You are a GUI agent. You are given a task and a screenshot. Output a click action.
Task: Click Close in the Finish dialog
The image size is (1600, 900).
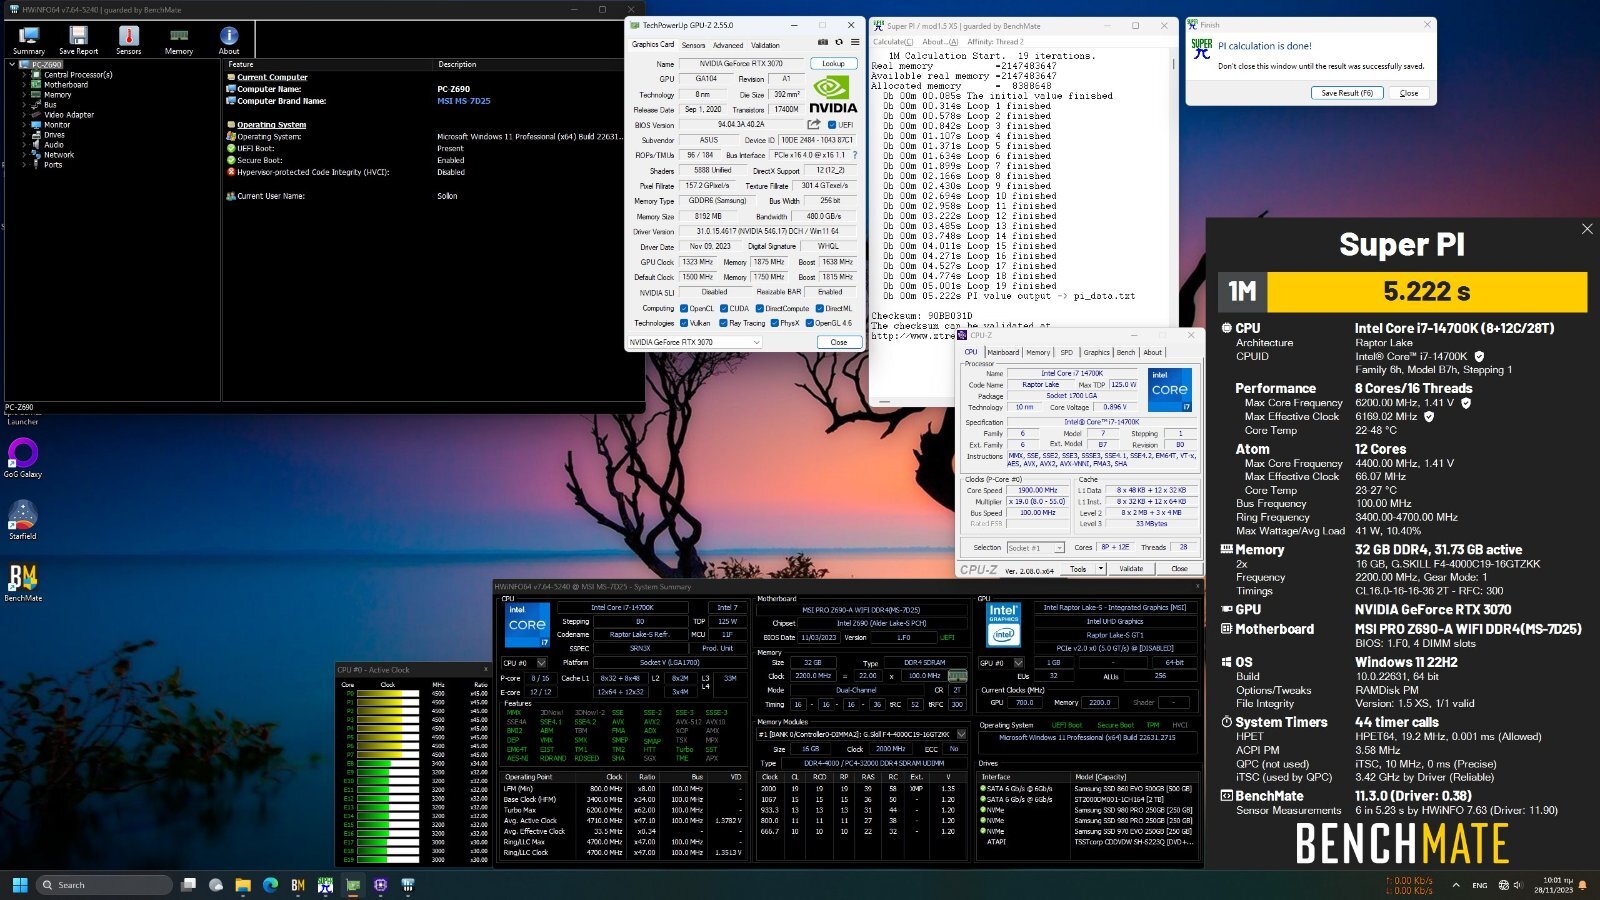click(x=1409, y=93)
